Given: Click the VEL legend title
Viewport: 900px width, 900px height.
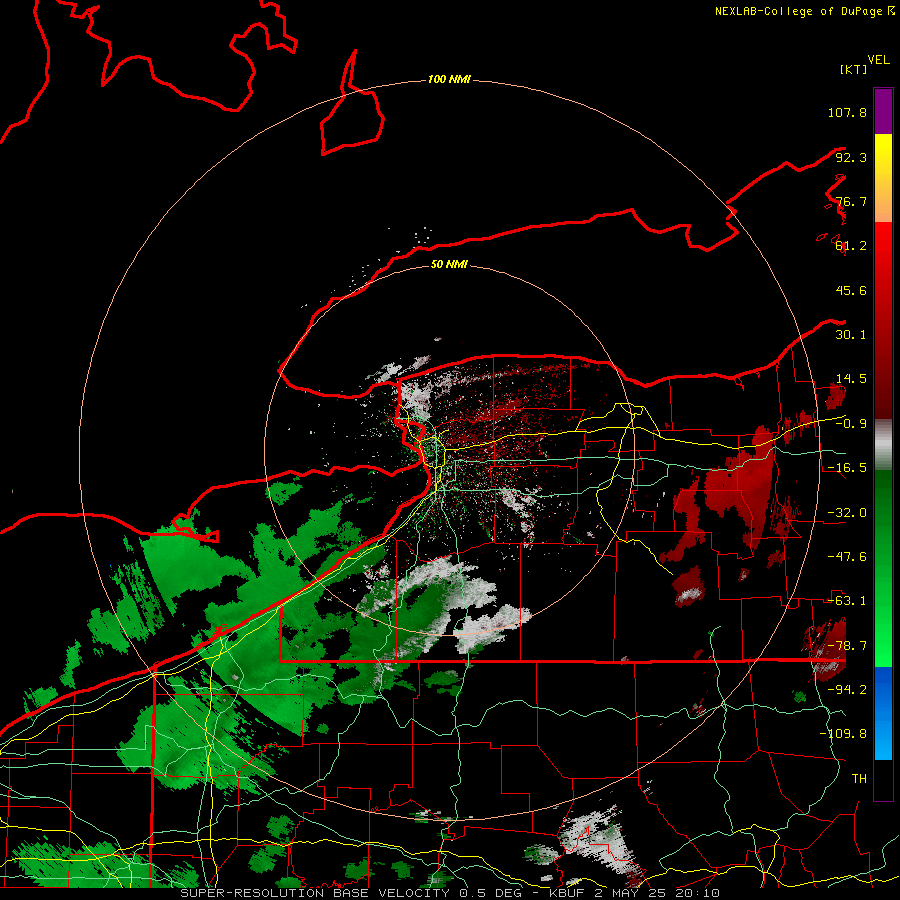Looking at the screenshot, I should click(878, 60).
